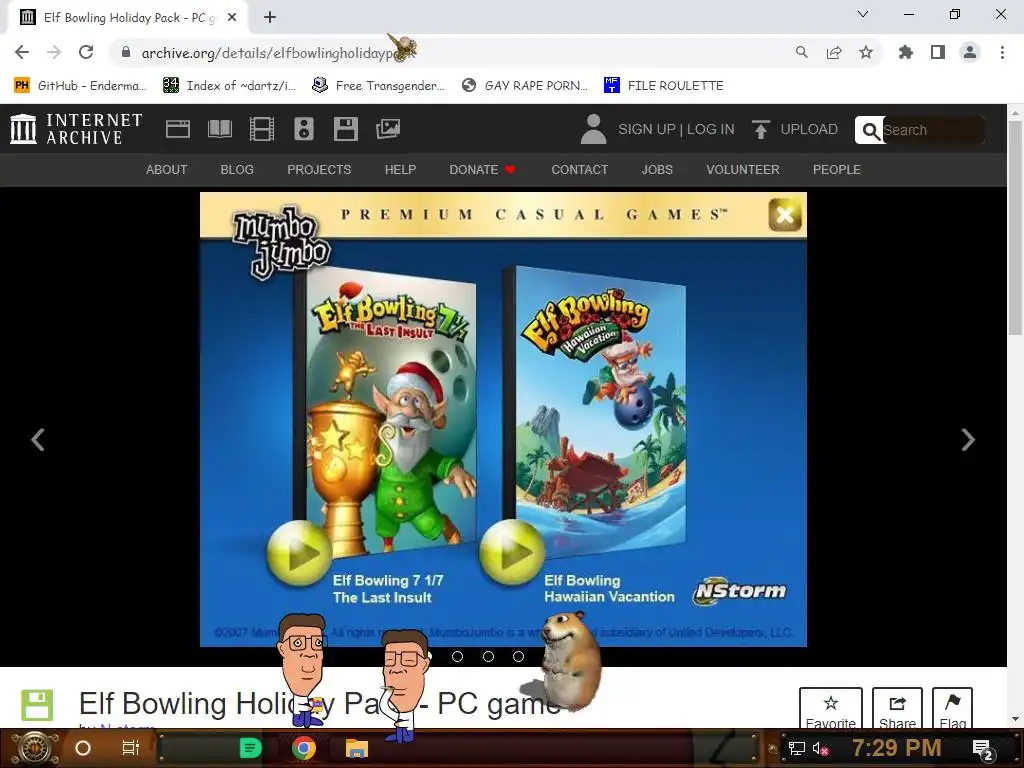Click the browser Back arrow
Image resolution: width=1024 pixels, height=768 pixels.
[22, 52]
